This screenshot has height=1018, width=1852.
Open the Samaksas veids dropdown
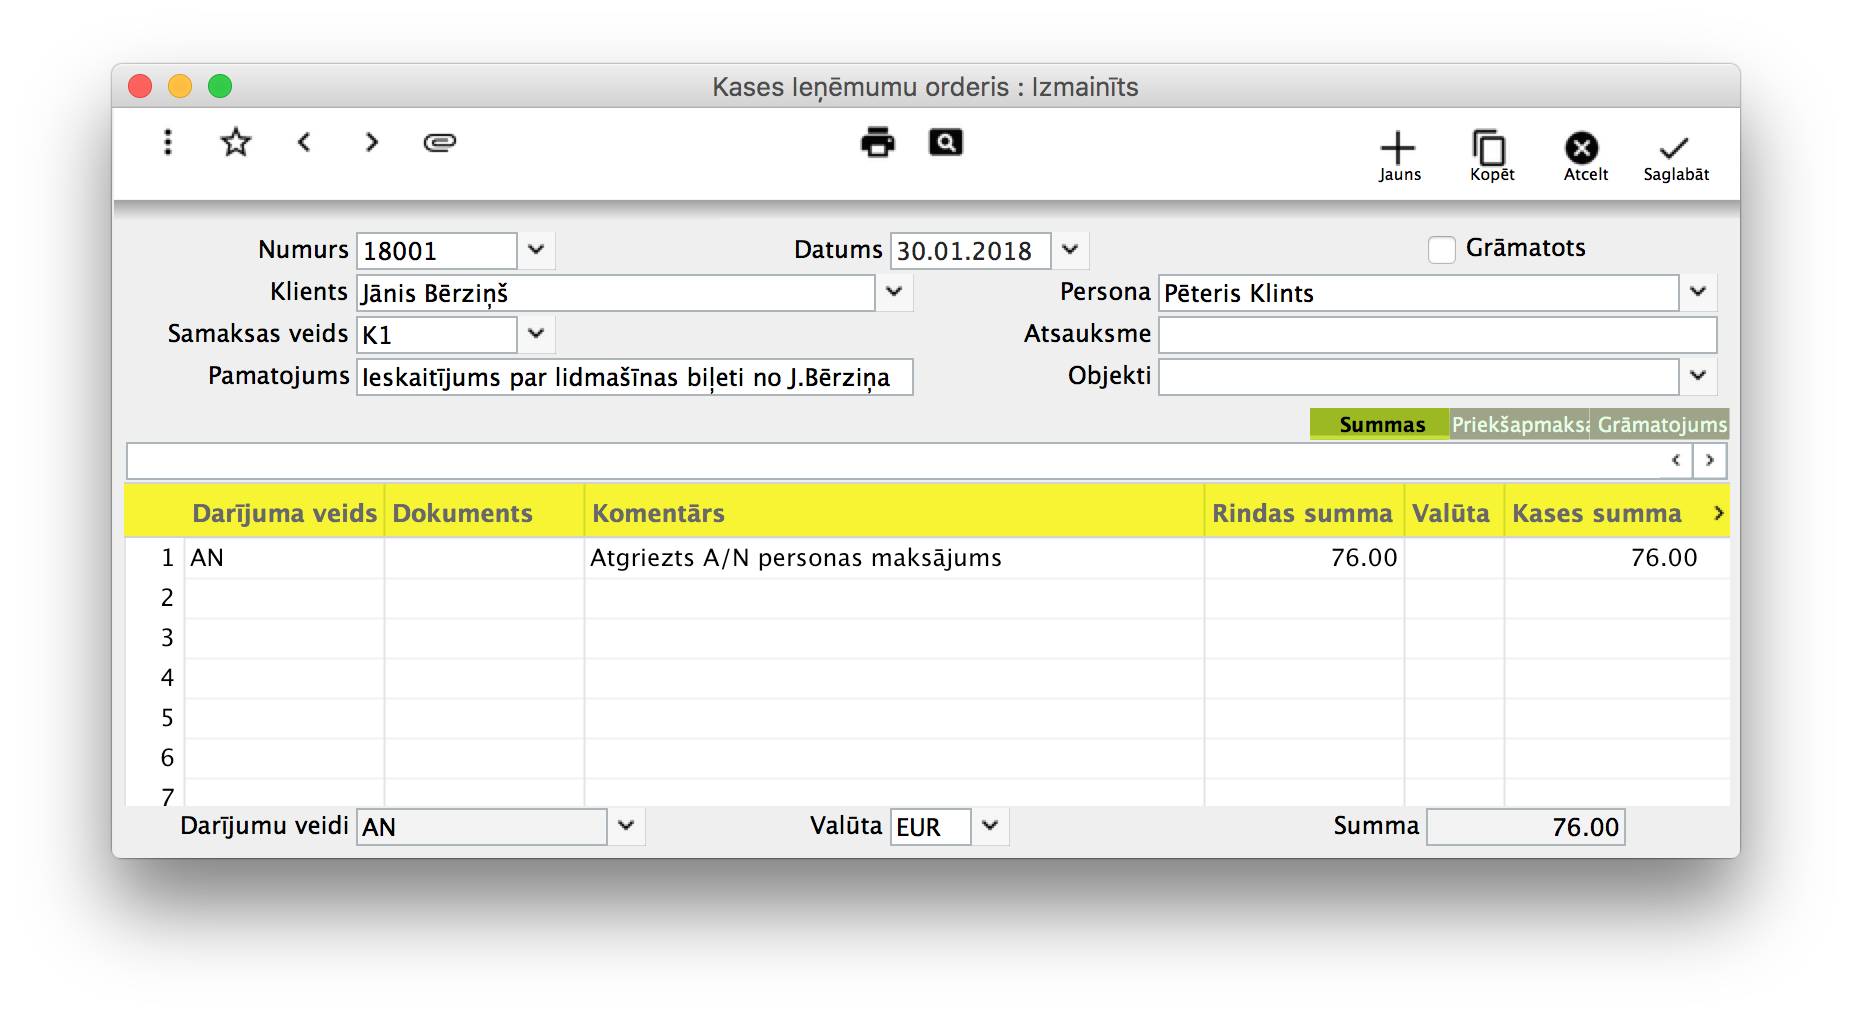coord(536,334)
